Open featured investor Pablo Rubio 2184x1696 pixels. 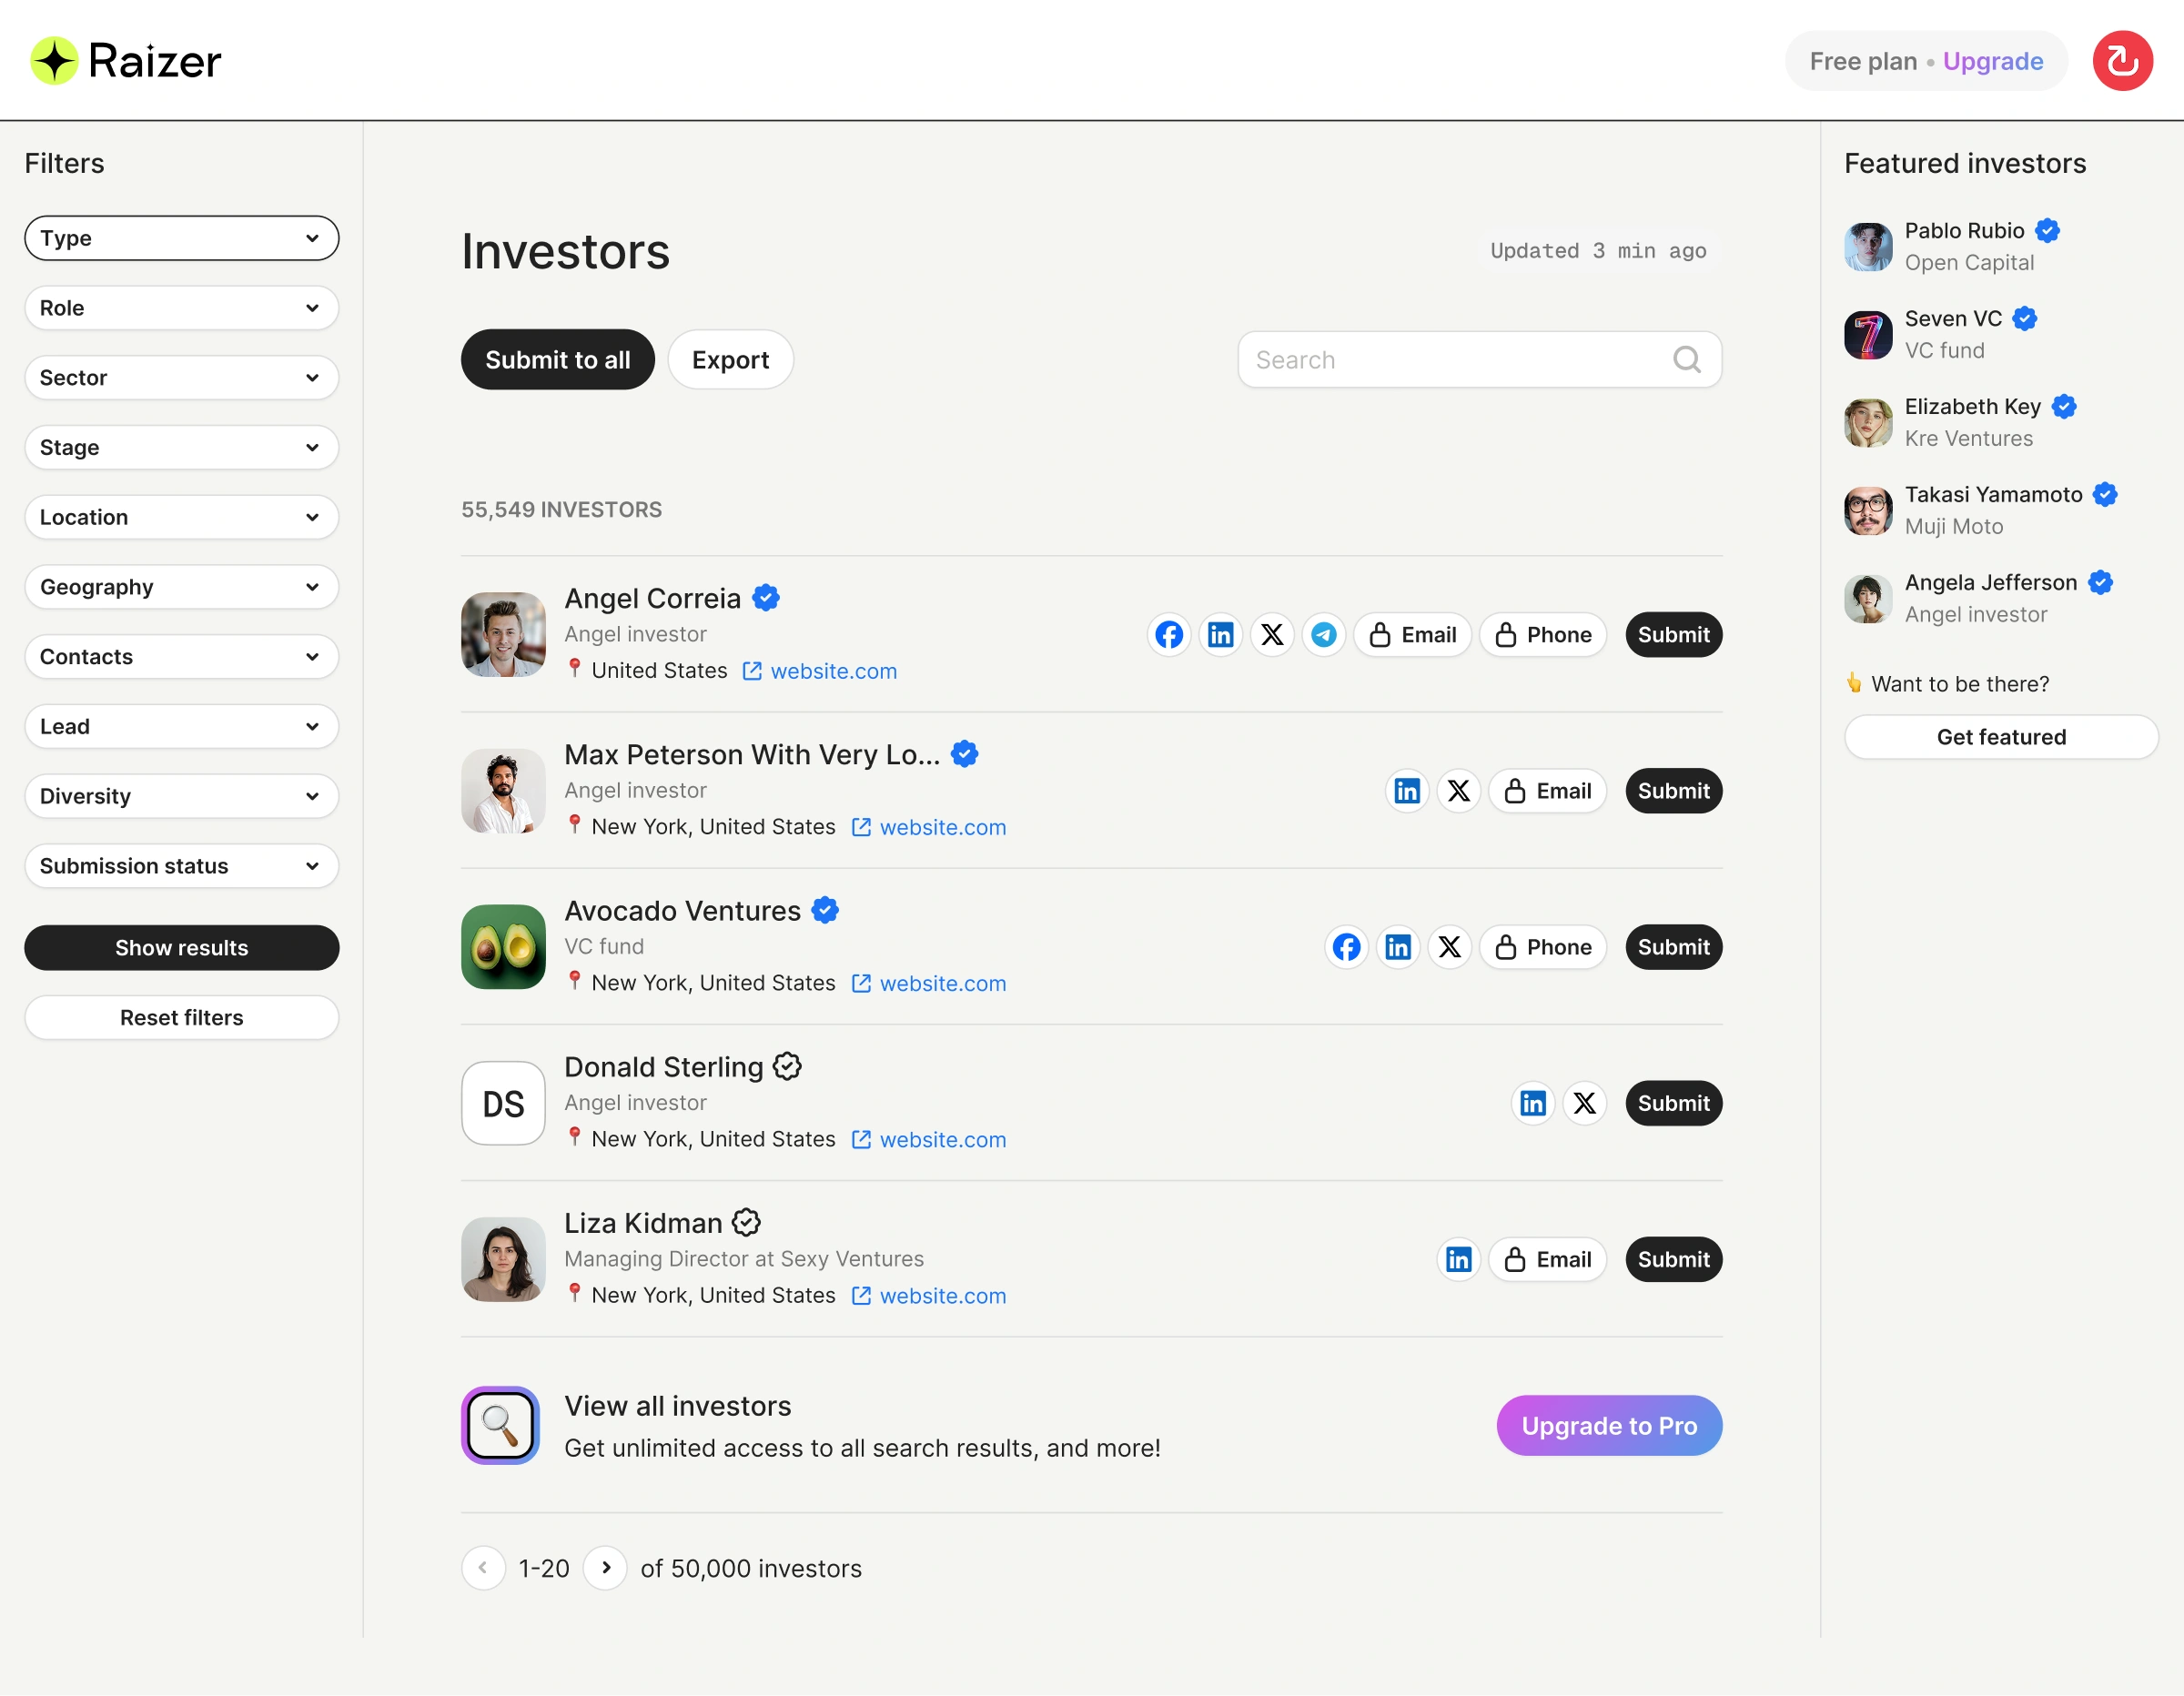[x=1953, y=247]
